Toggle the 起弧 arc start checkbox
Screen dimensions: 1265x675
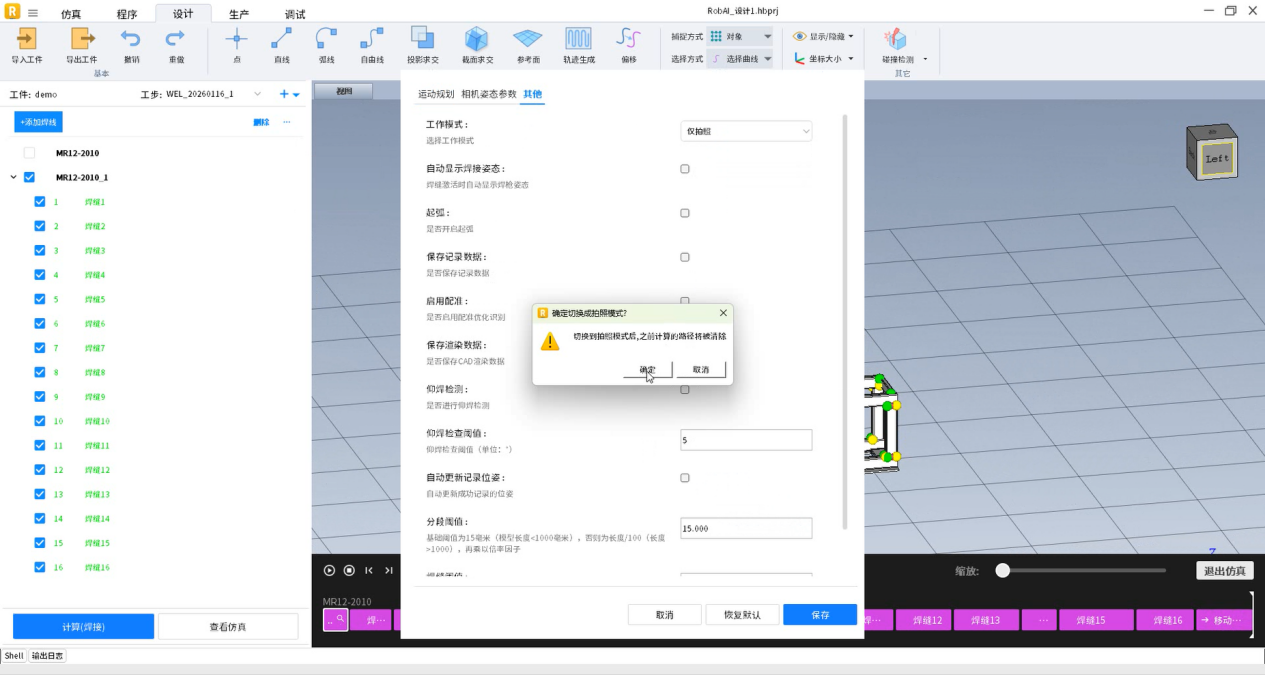point(685,213)
